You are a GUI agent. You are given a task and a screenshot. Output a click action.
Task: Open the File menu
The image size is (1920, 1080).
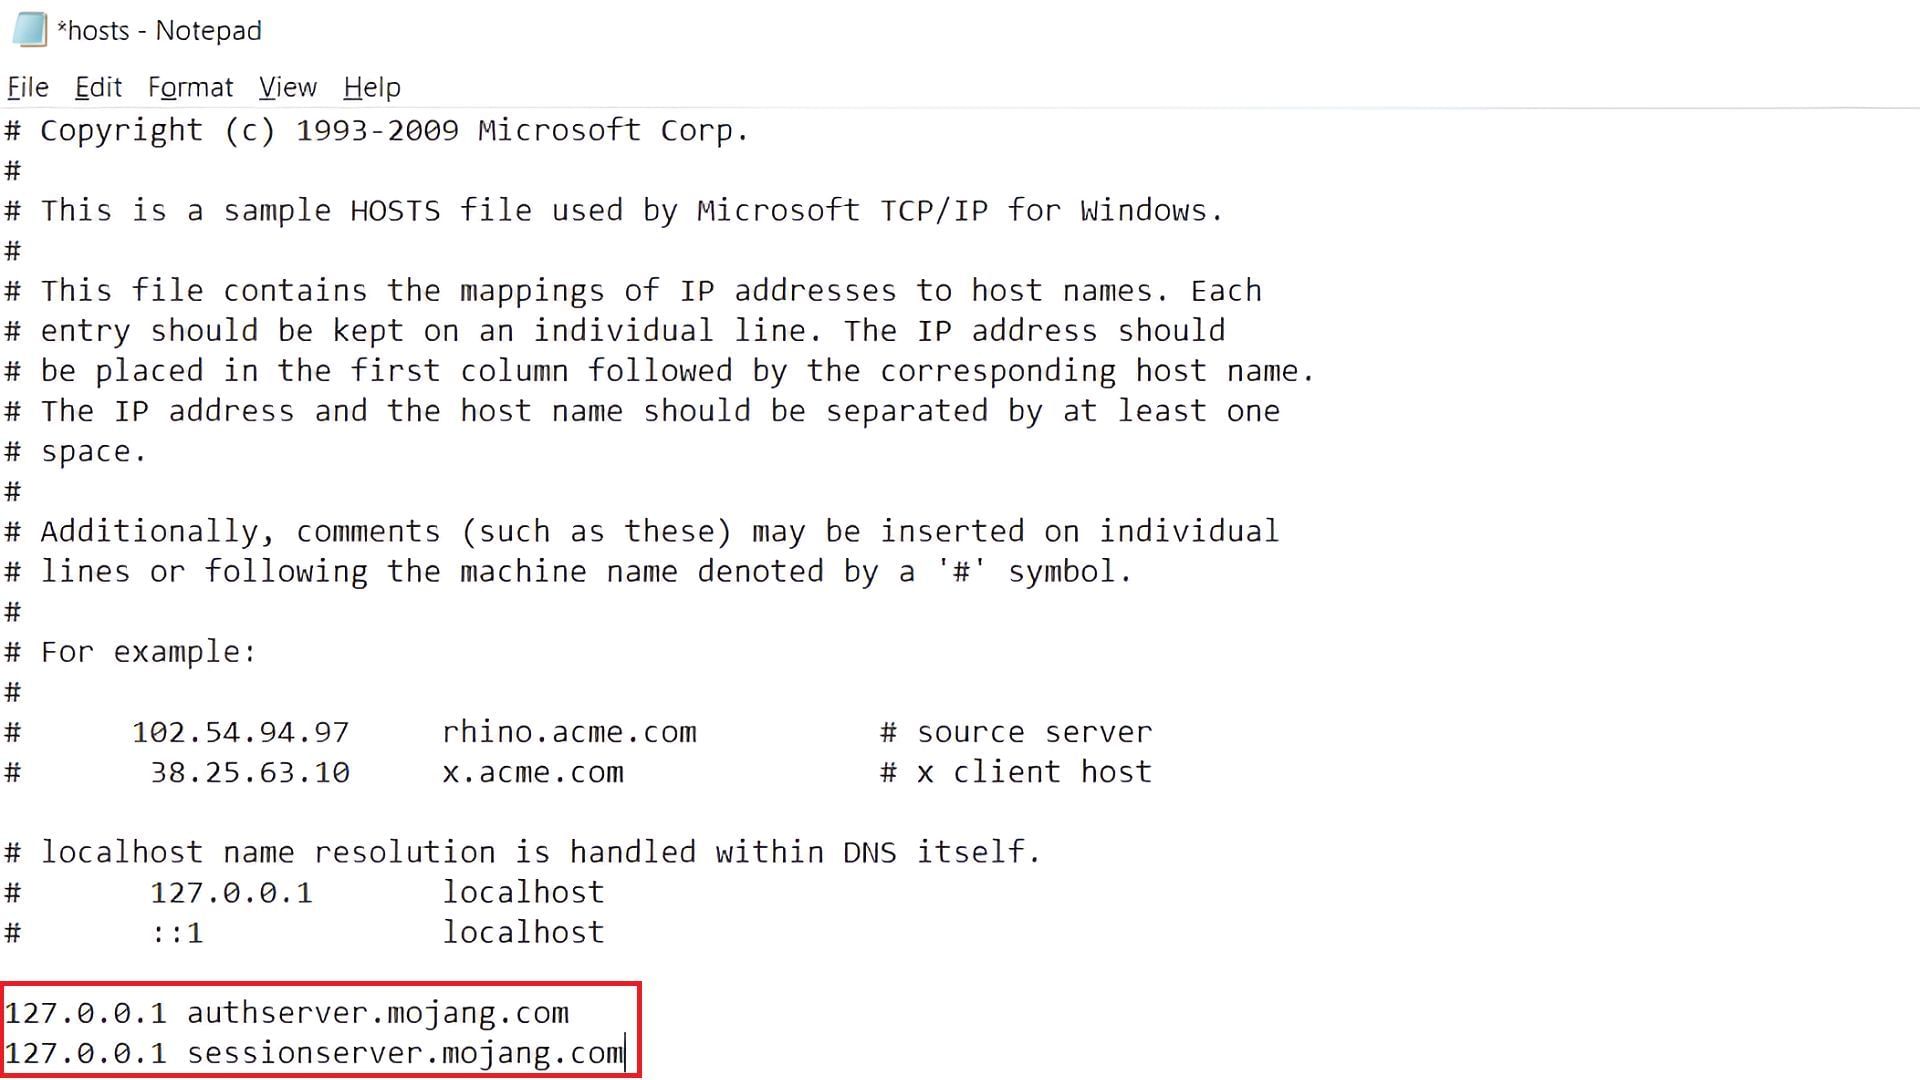(x=26, y=87)
